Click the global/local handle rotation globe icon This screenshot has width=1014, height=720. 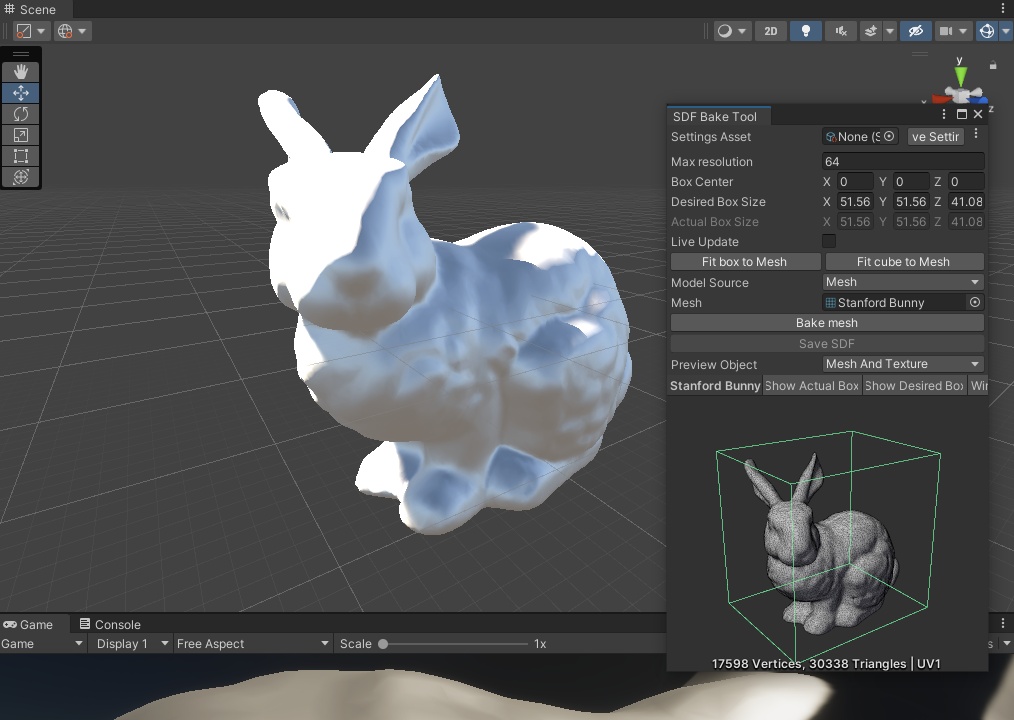(65, 31)
